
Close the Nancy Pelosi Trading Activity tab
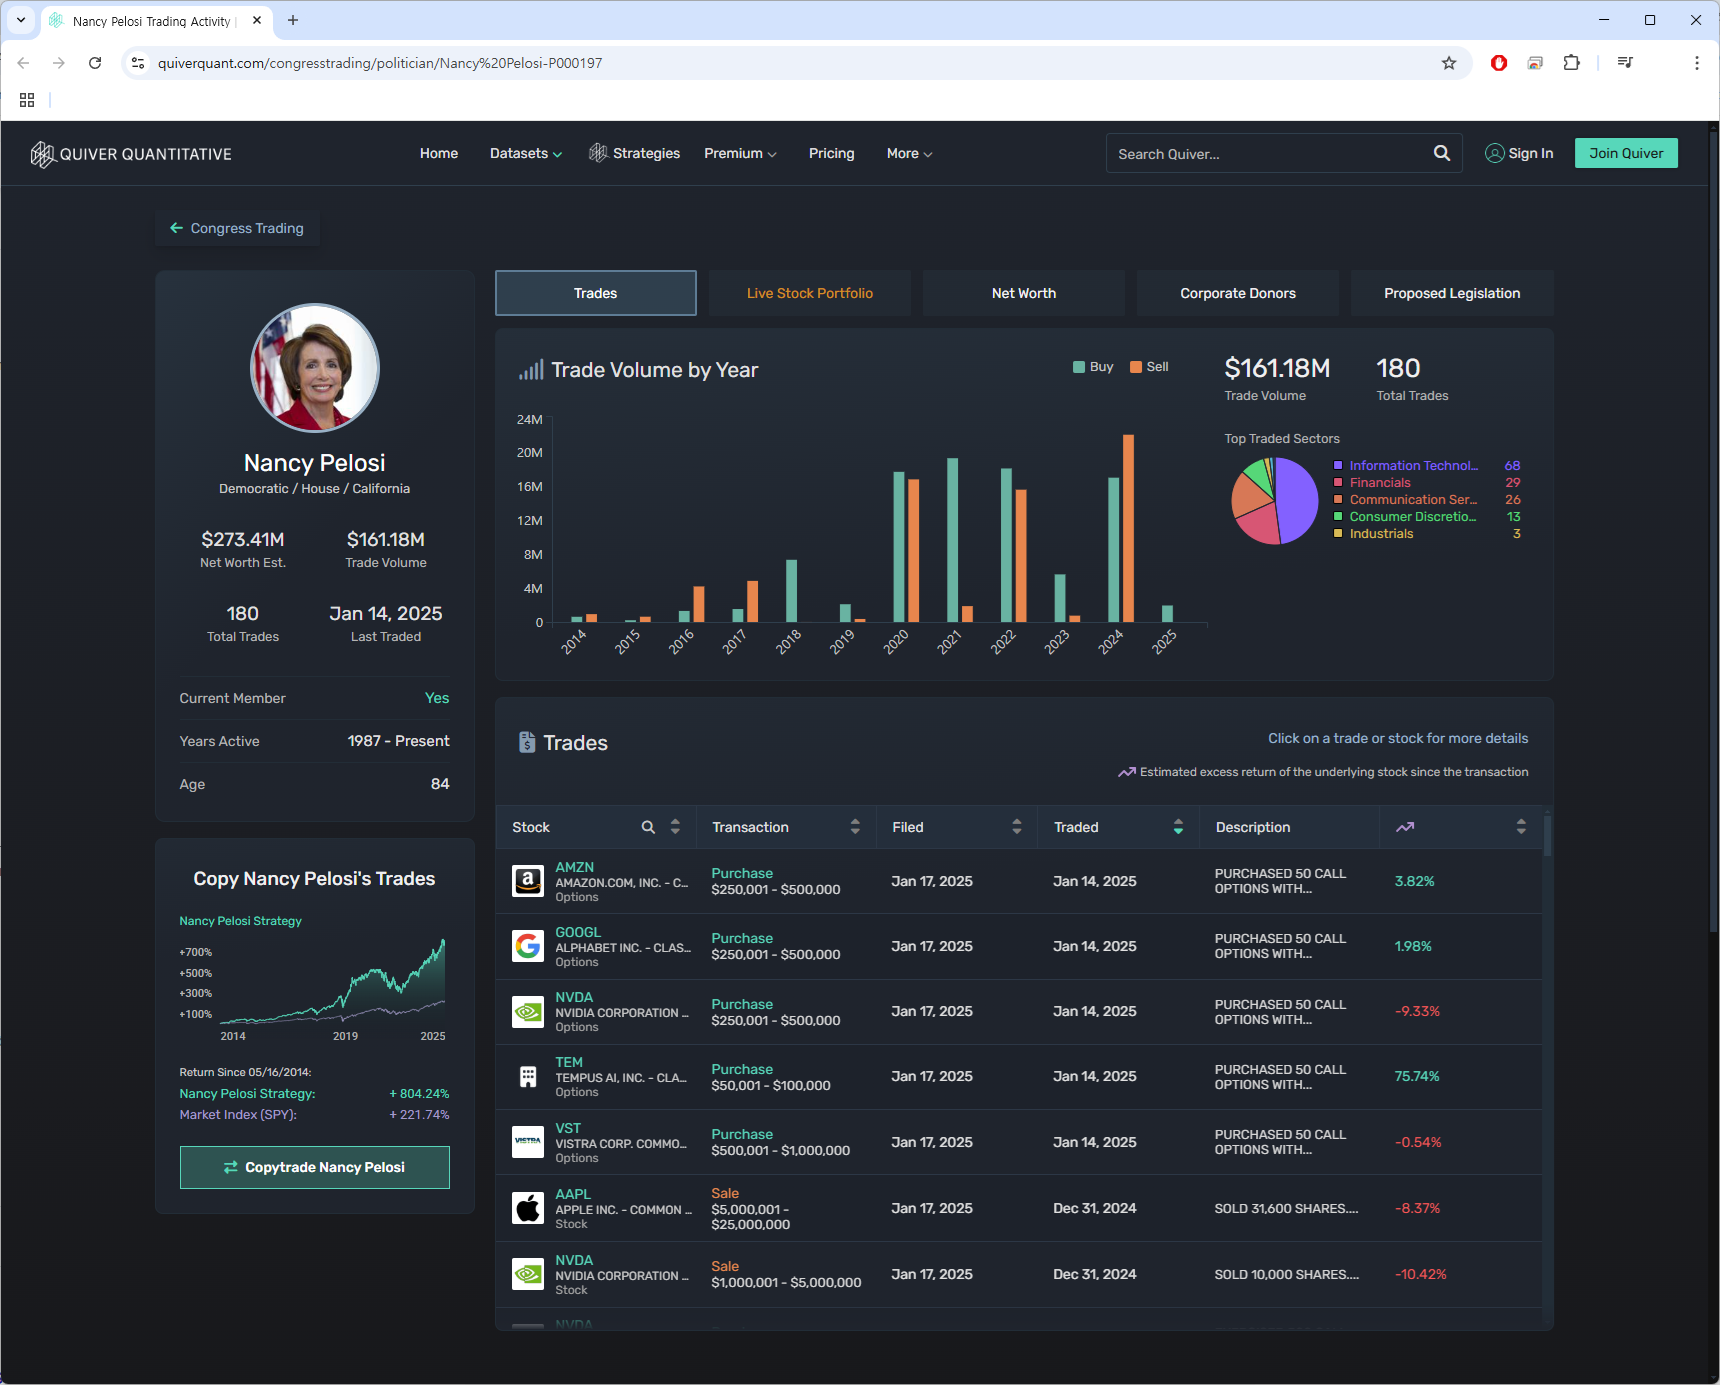point(257,20)
